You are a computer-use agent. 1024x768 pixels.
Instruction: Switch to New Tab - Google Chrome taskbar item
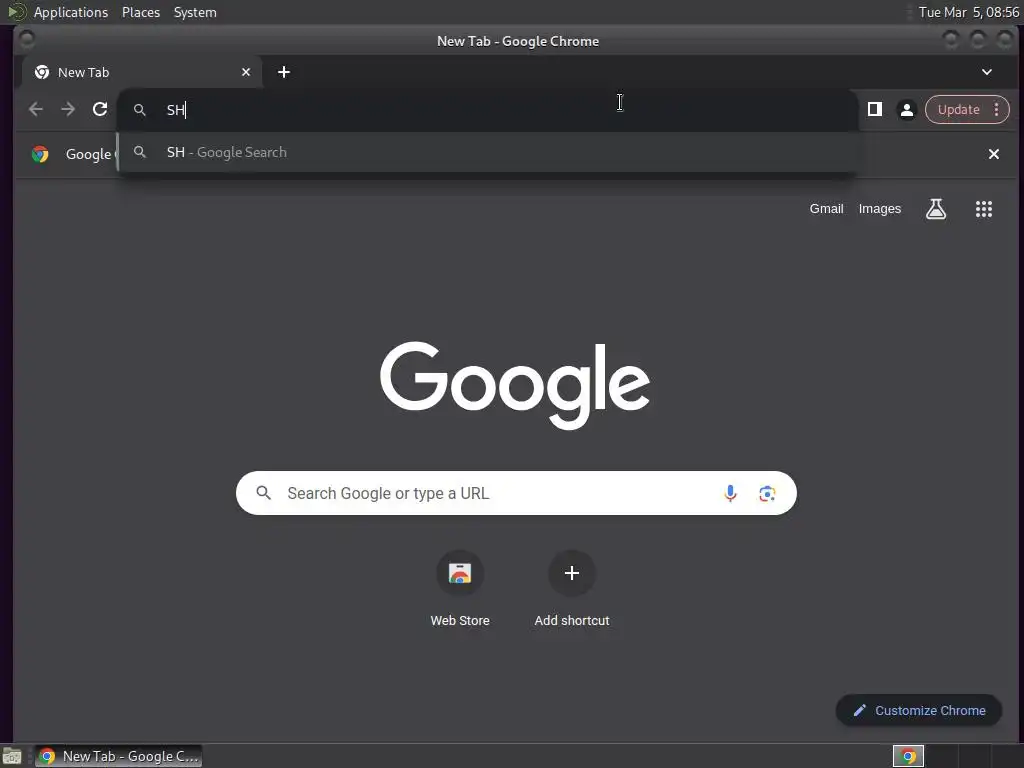point(118,756)
